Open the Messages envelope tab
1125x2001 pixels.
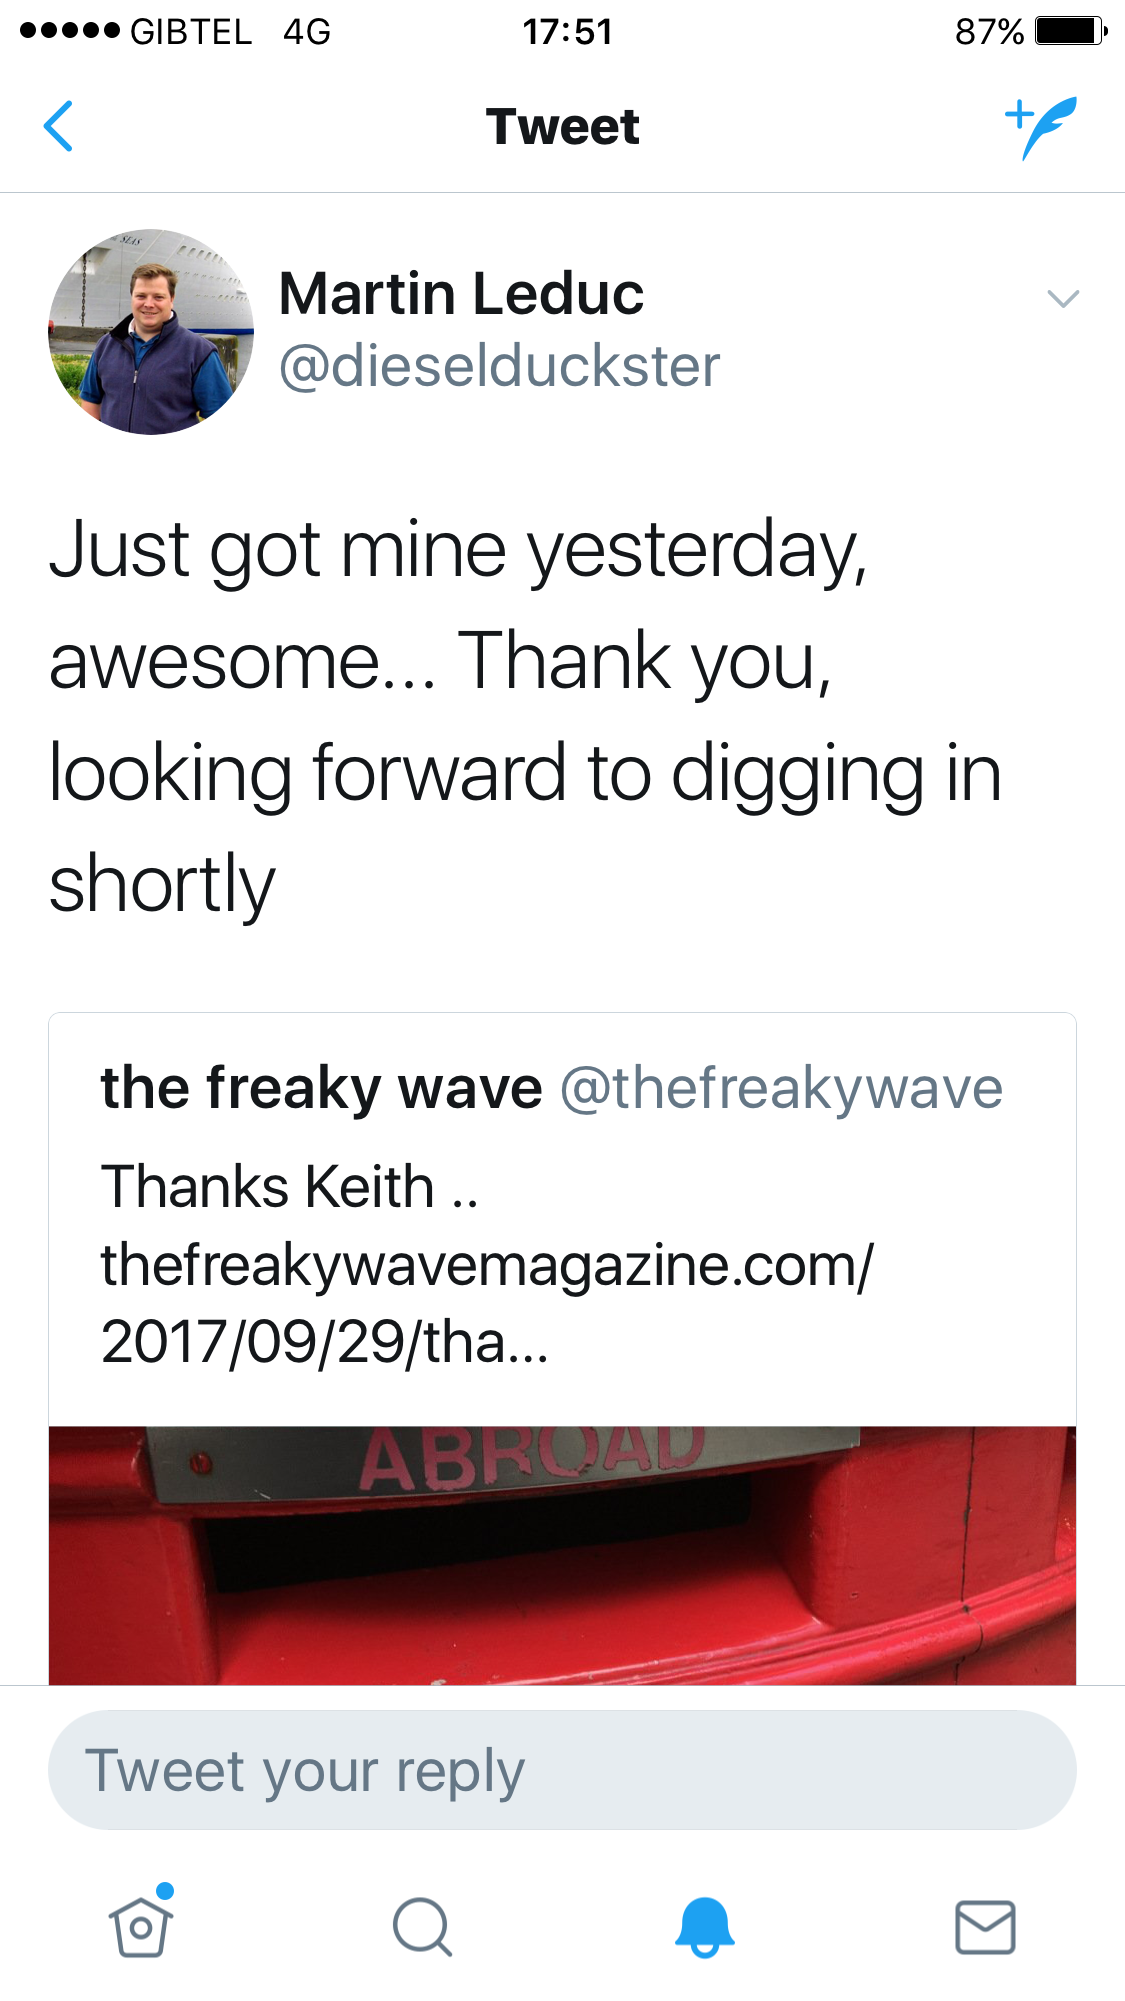click(x=985, y=1926)
